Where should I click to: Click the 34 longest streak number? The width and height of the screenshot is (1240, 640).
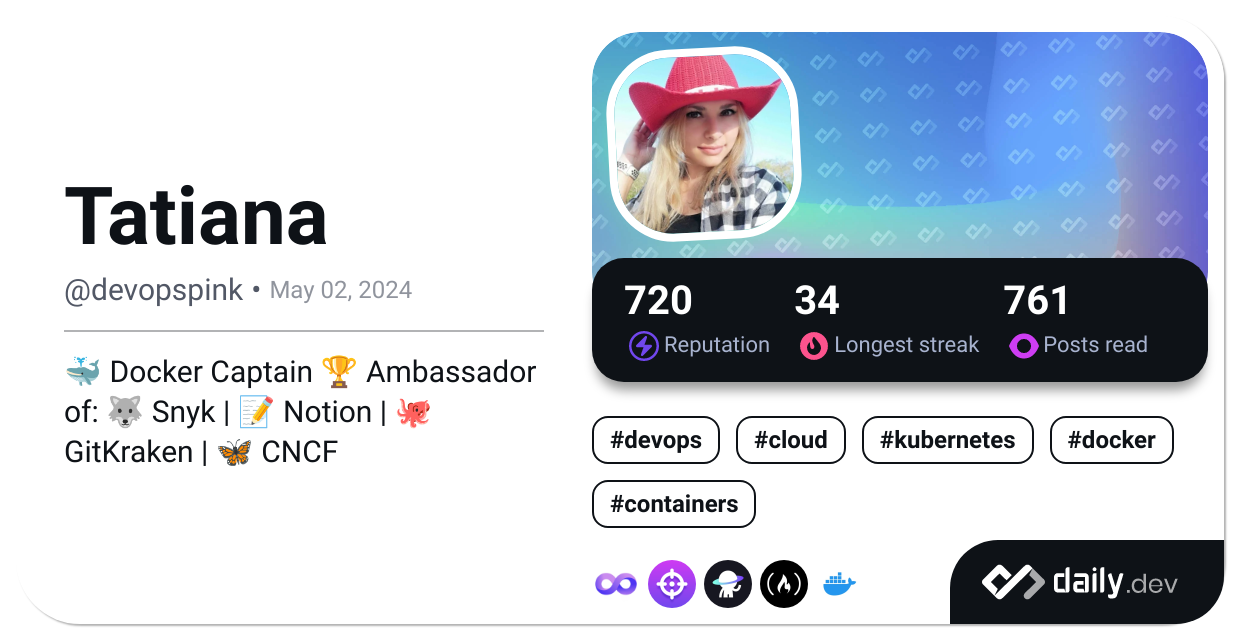point(817,301)
